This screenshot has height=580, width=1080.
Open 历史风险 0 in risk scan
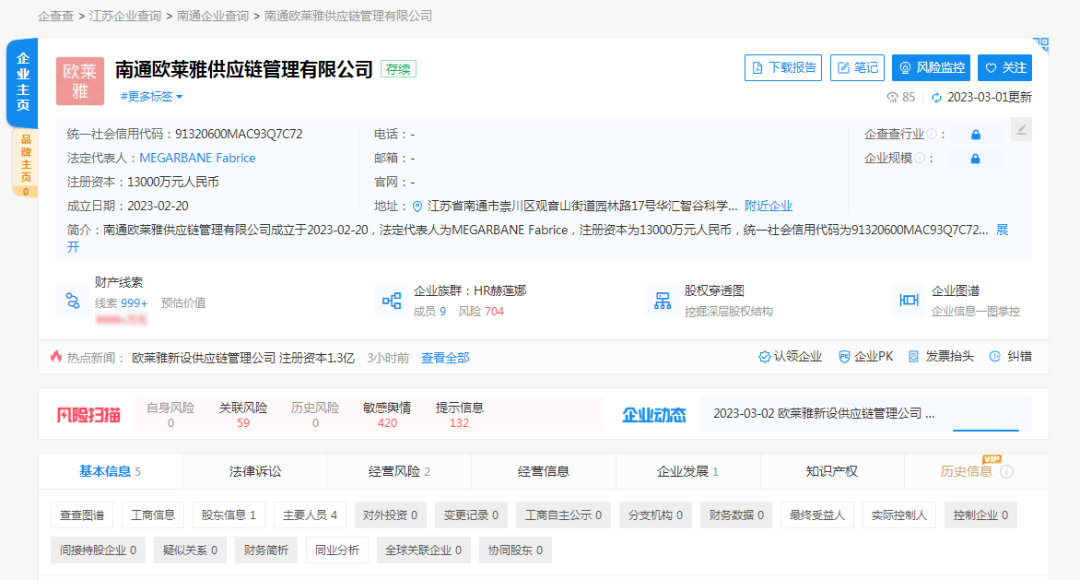315,415
